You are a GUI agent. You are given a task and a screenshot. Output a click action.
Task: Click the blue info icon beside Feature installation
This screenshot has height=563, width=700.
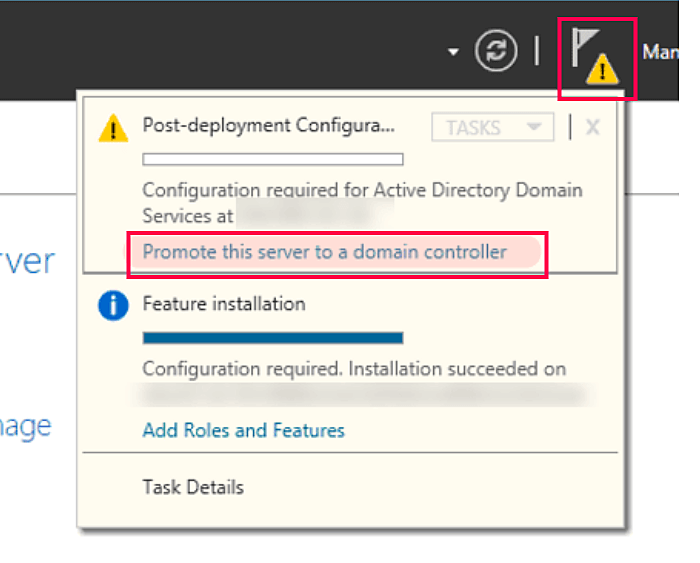[x=113, y=305]
